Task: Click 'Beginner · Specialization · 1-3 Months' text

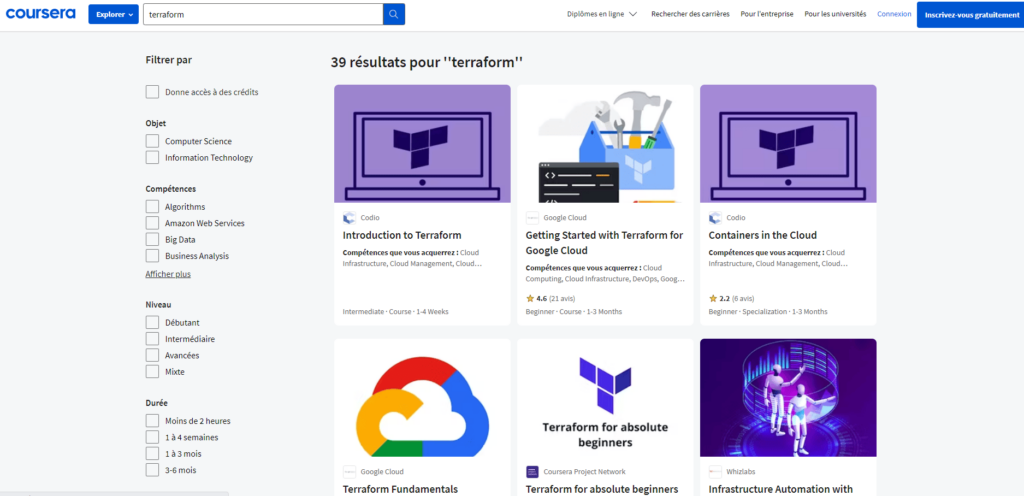Action: 768,311
